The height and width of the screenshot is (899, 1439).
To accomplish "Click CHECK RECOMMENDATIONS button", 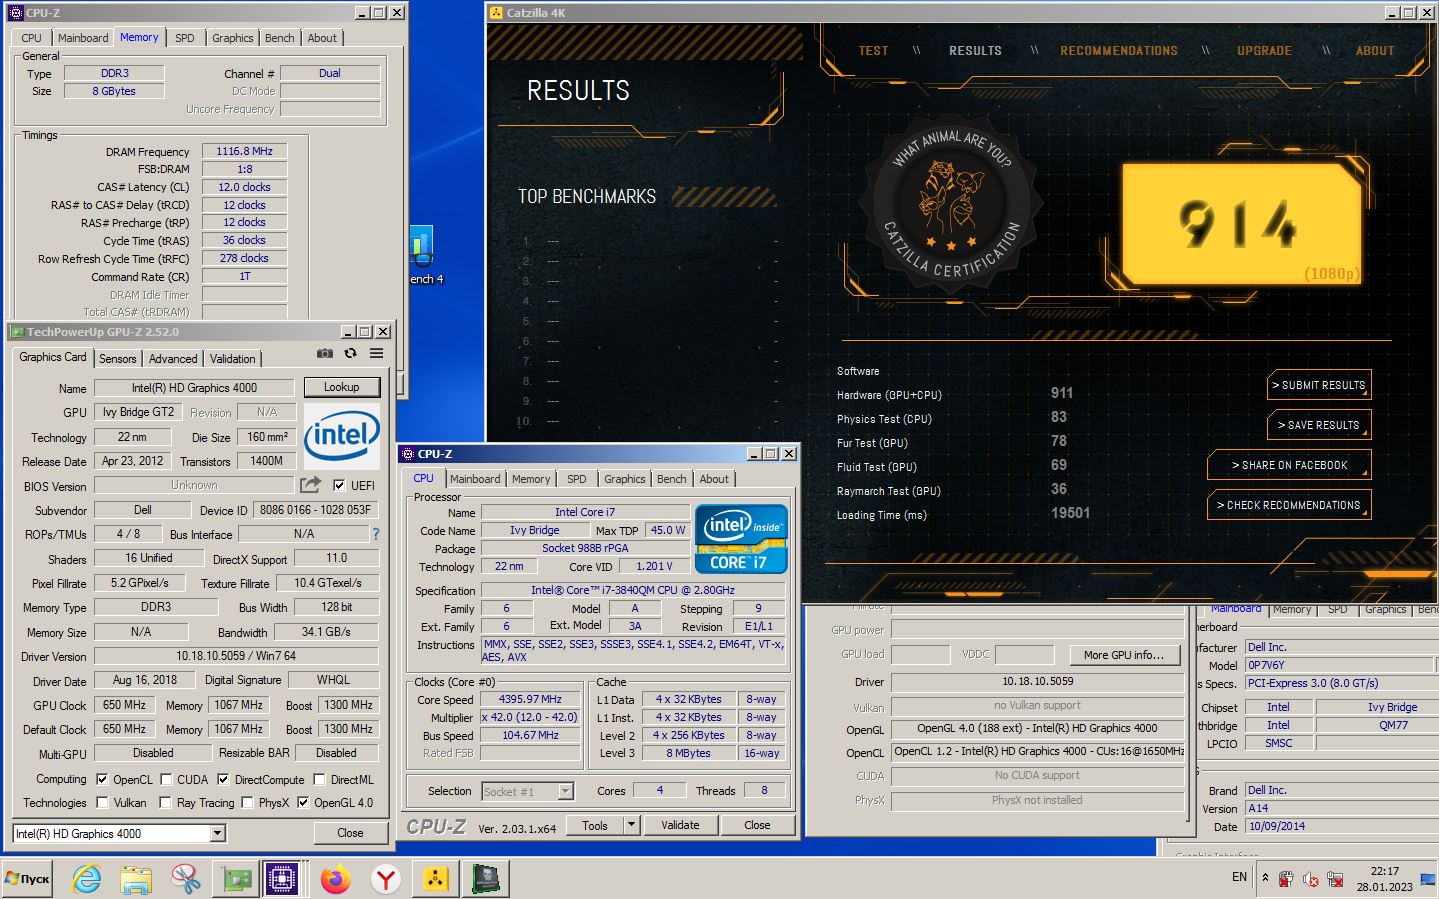I will [x=1289, y=505].
